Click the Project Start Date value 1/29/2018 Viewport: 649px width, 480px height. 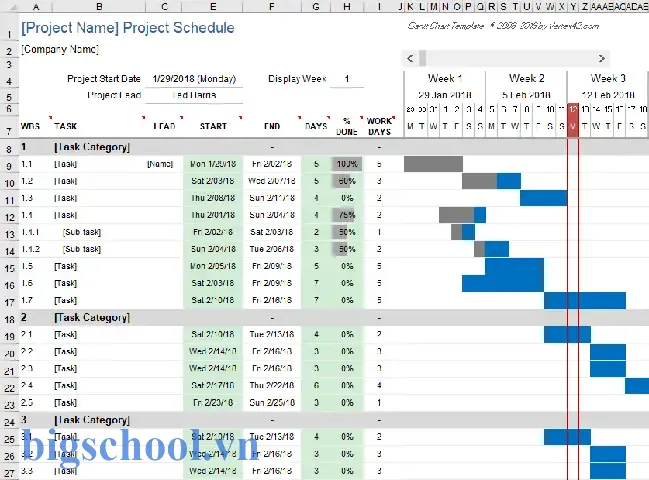tap(194, 79)
